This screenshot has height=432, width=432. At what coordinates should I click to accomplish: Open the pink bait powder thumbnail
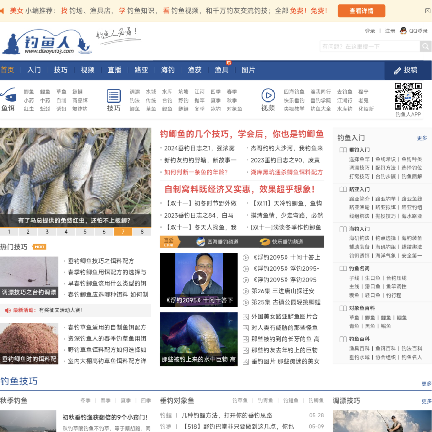pos(29,344)
